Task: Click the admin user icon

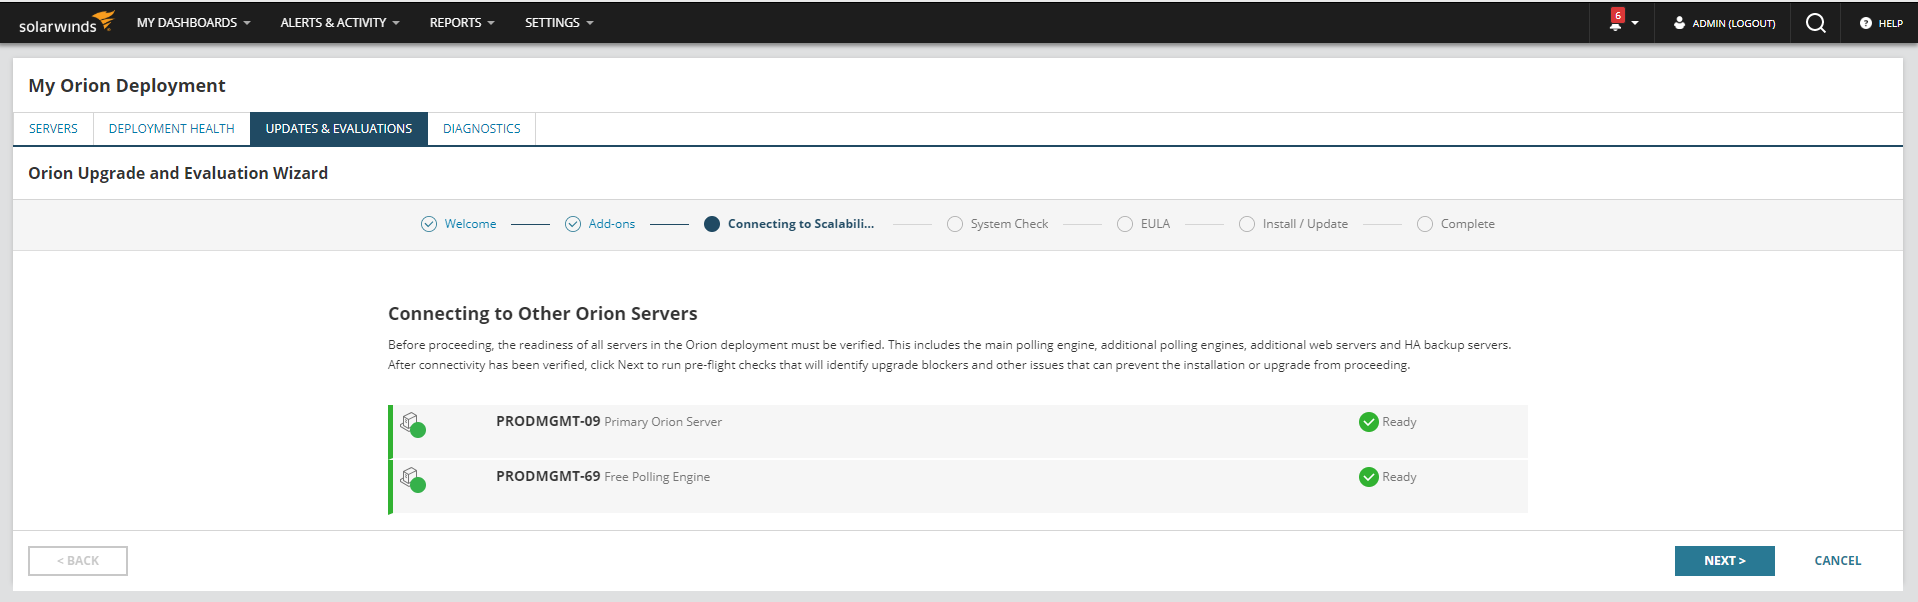Action: [x=1679, y=23]
